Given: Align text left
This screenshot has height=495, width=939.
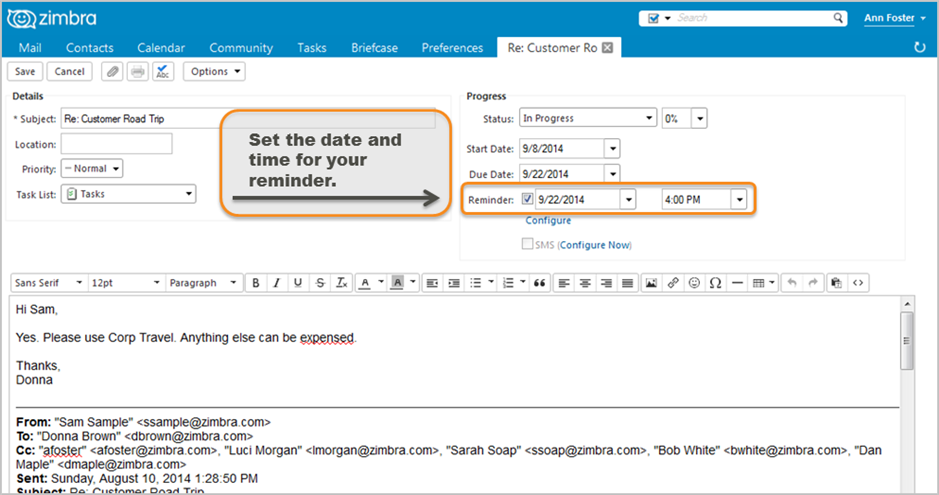Looking at the screenshot, I should [x=564, y=283].
